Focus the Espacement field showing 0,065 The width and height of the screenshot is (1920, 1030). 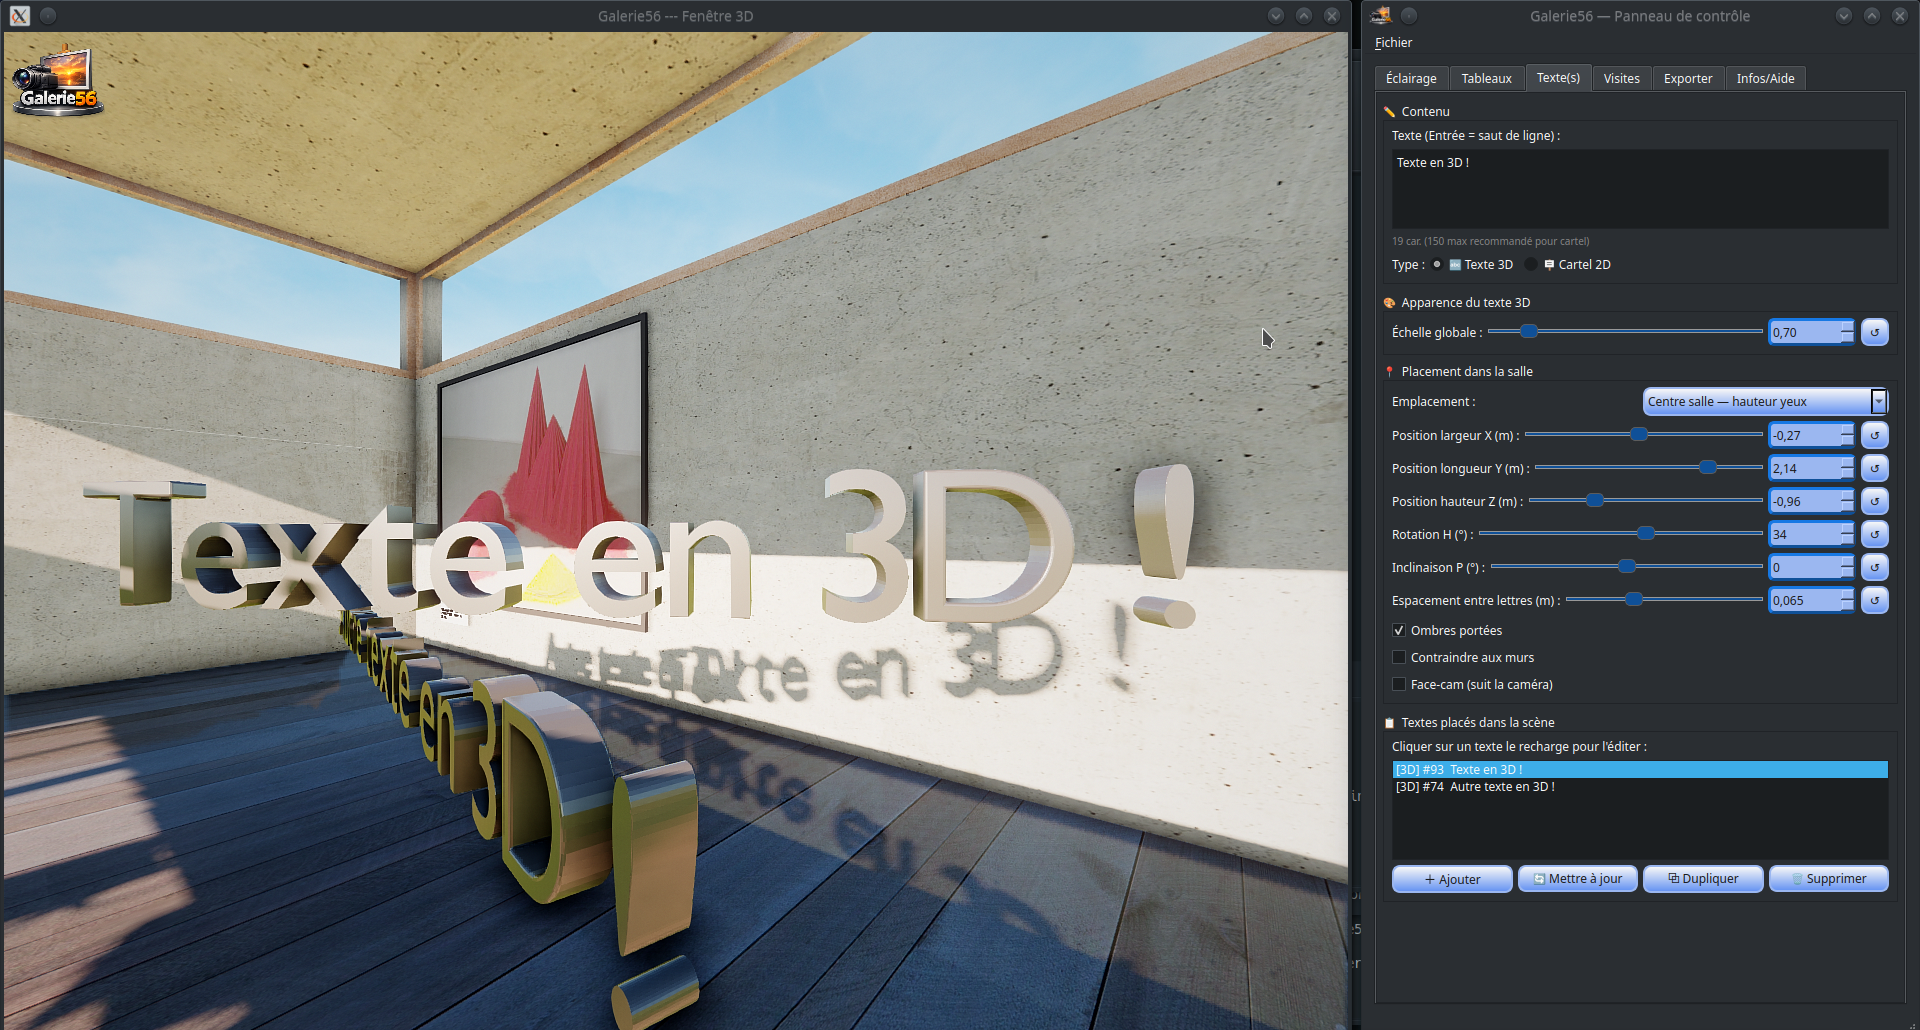point(1805,600)
